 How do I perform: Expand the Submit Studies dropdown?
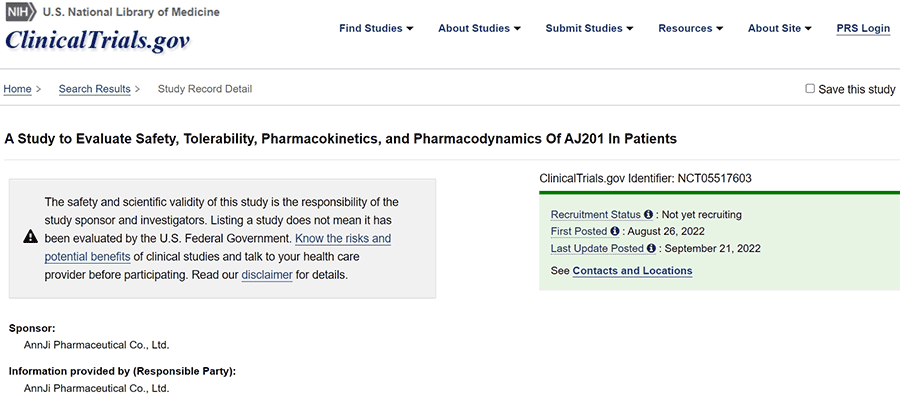click(x=590, y=28)
